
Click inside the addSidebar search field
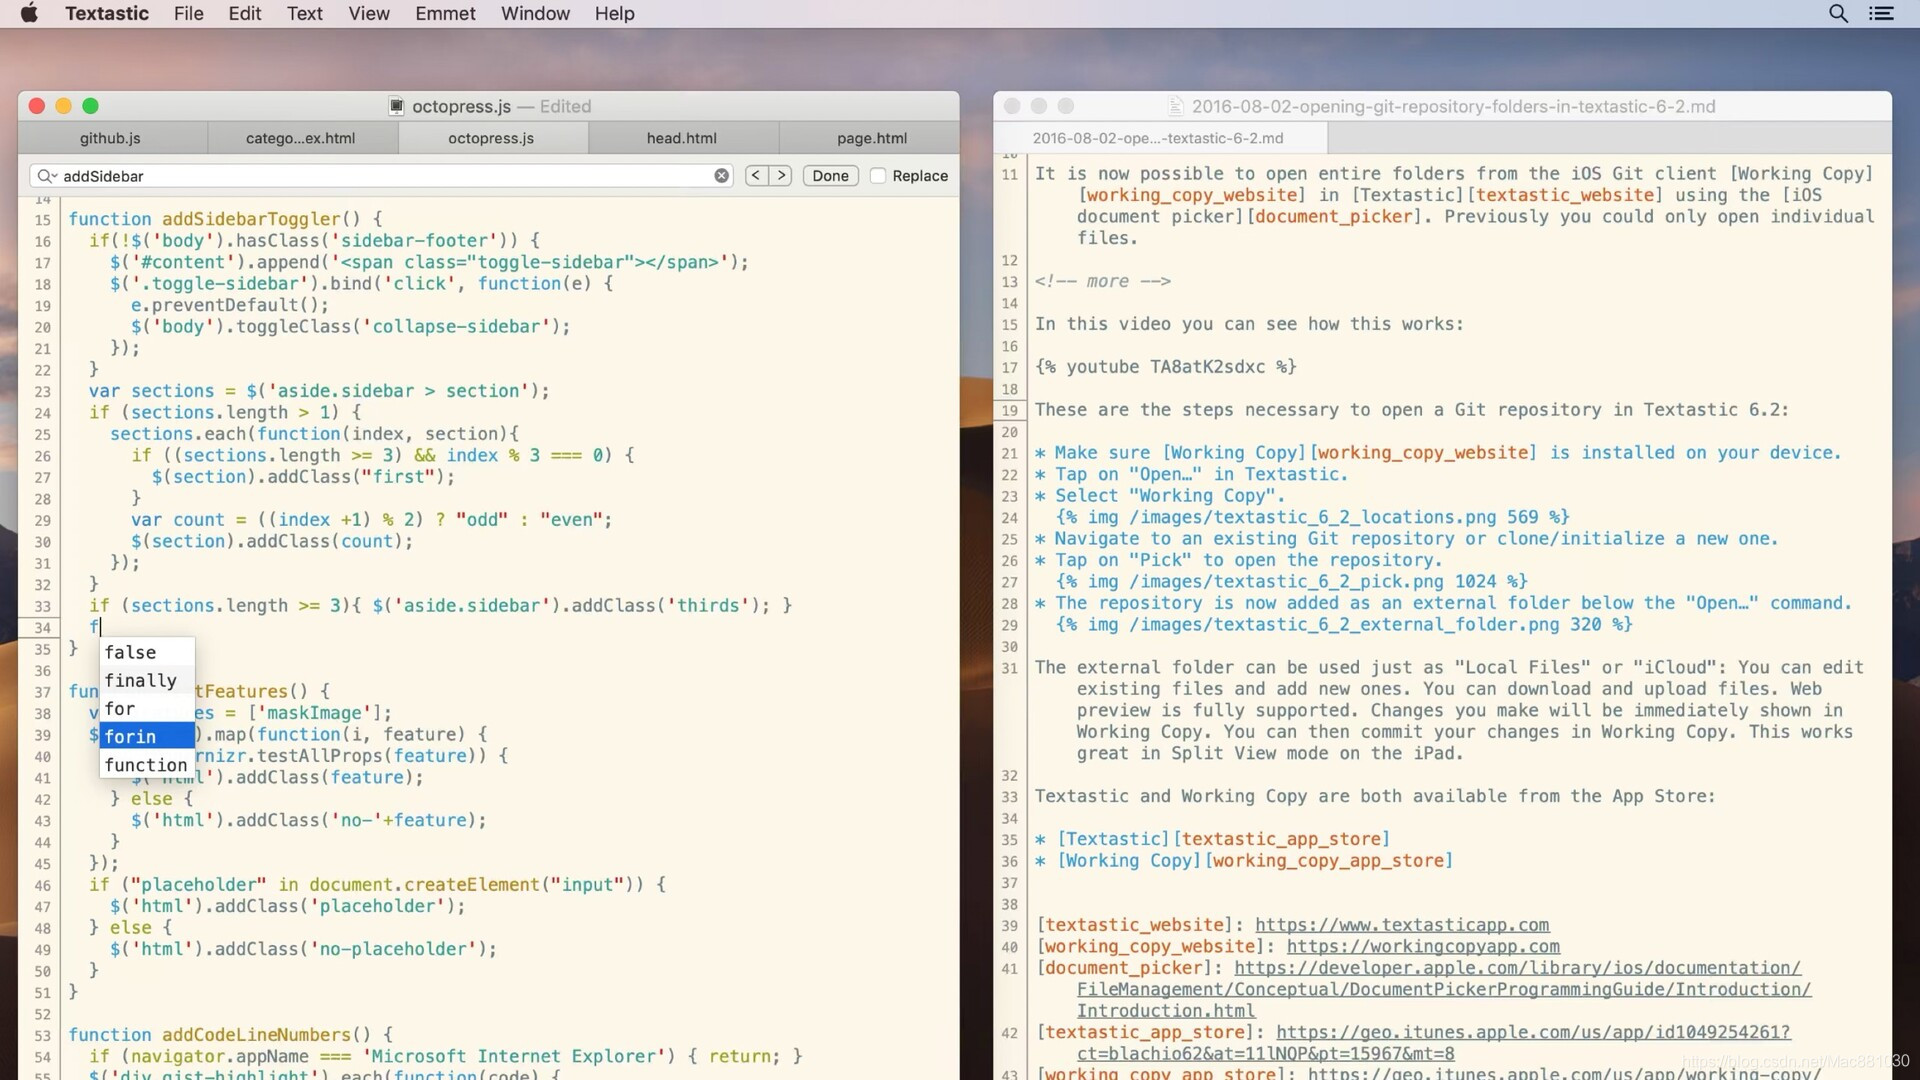pyautogui.click(x=380, y=176)
